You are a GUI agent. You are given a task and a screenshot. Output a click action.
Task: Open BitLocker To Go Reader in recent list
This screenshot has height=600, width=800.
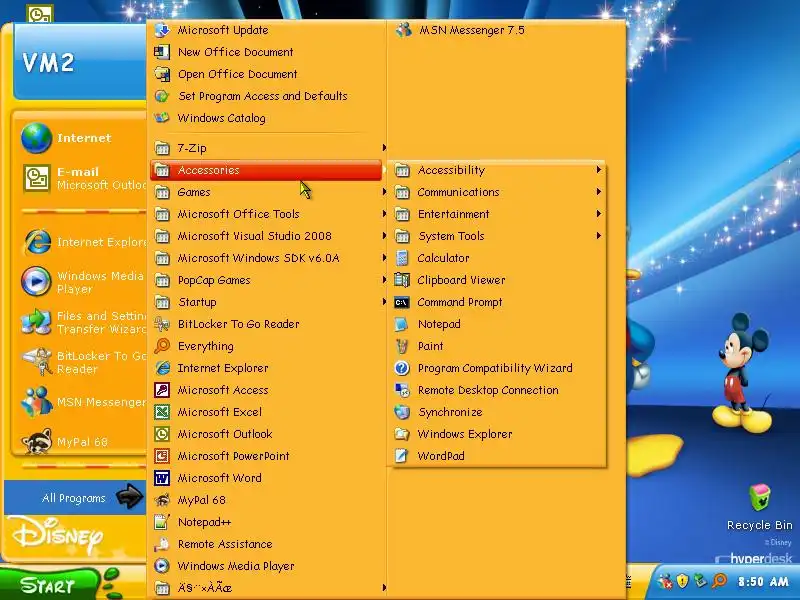point(82,362)
